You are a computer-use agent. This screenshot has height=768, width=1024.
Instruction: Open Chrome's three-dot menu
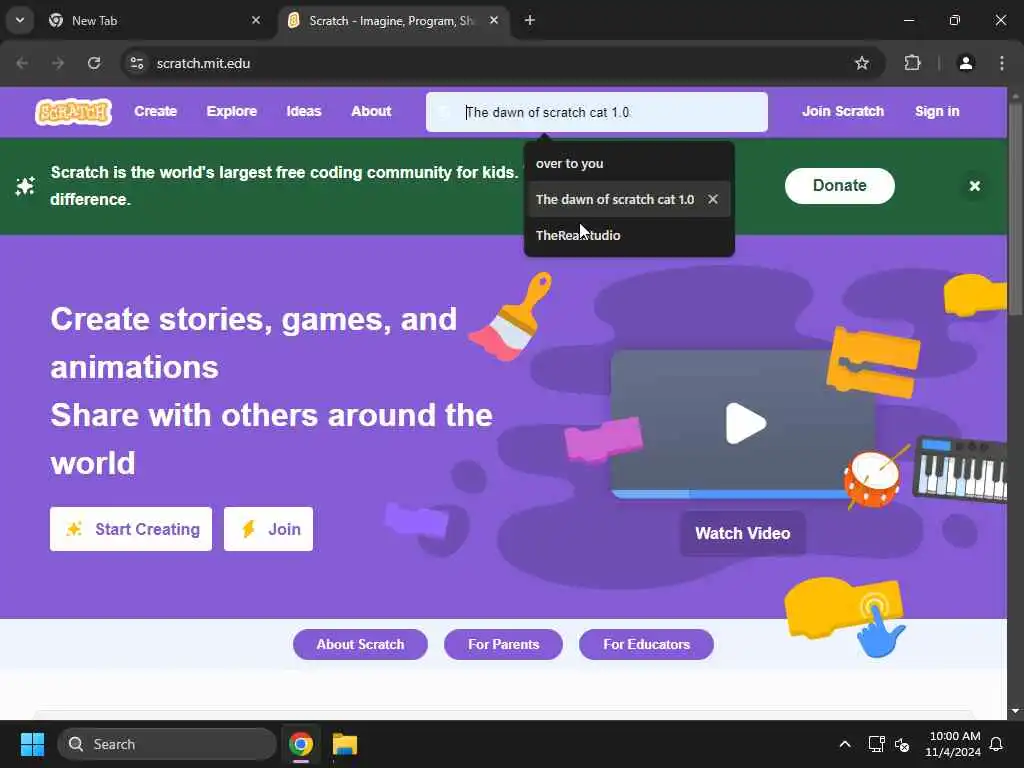point(1002,63)
